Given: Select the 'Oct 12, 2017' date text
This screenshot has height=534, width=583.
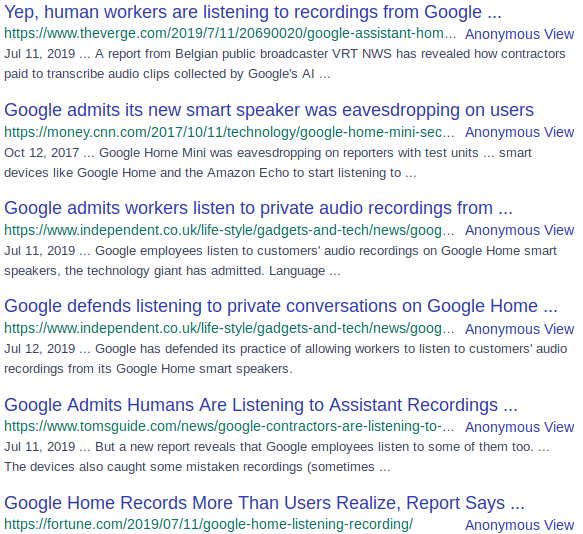Looking at the screenshot, I should coord(41,153).
